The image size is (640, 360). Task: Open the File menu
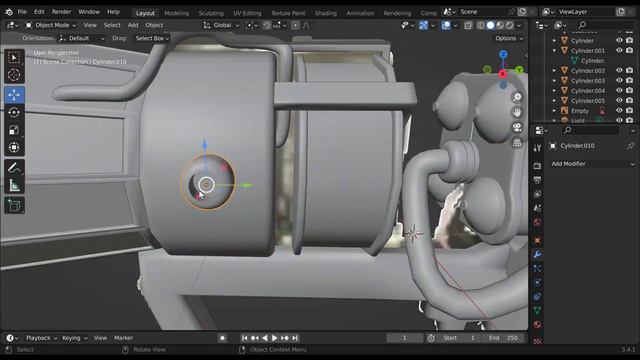pos(22,12)
